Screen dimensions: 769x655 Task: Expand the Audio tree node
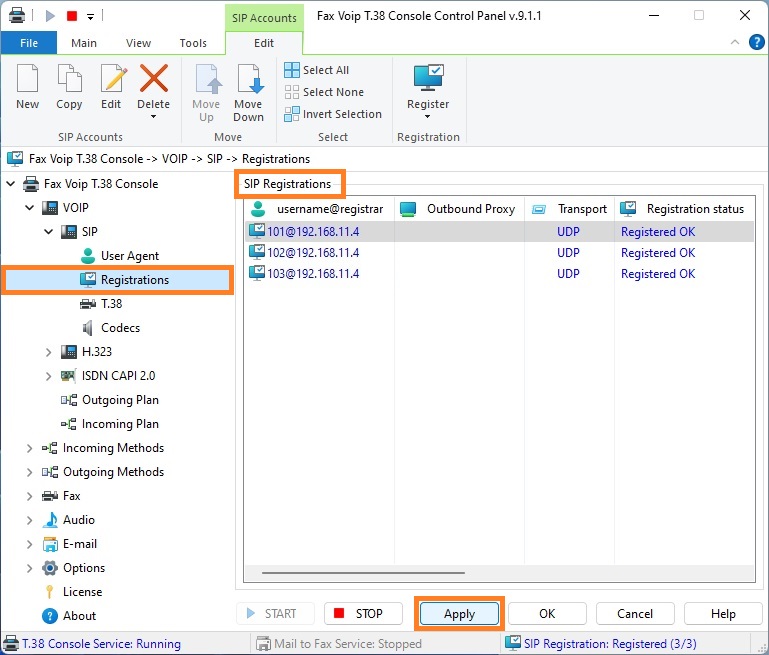coord(30,520)
